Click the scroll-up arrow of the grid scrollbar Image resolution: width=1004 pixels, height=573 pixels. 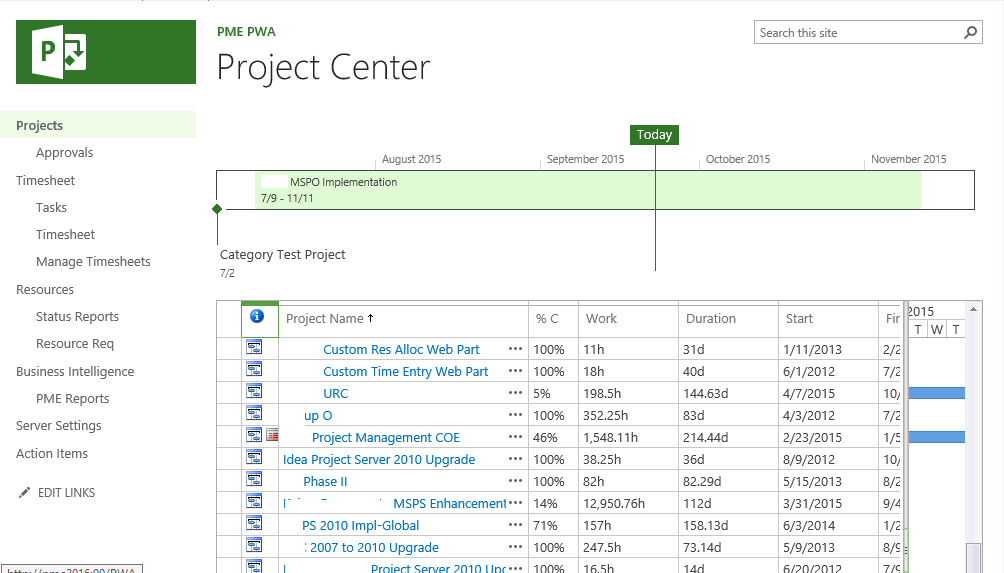(x=973, y=309)
